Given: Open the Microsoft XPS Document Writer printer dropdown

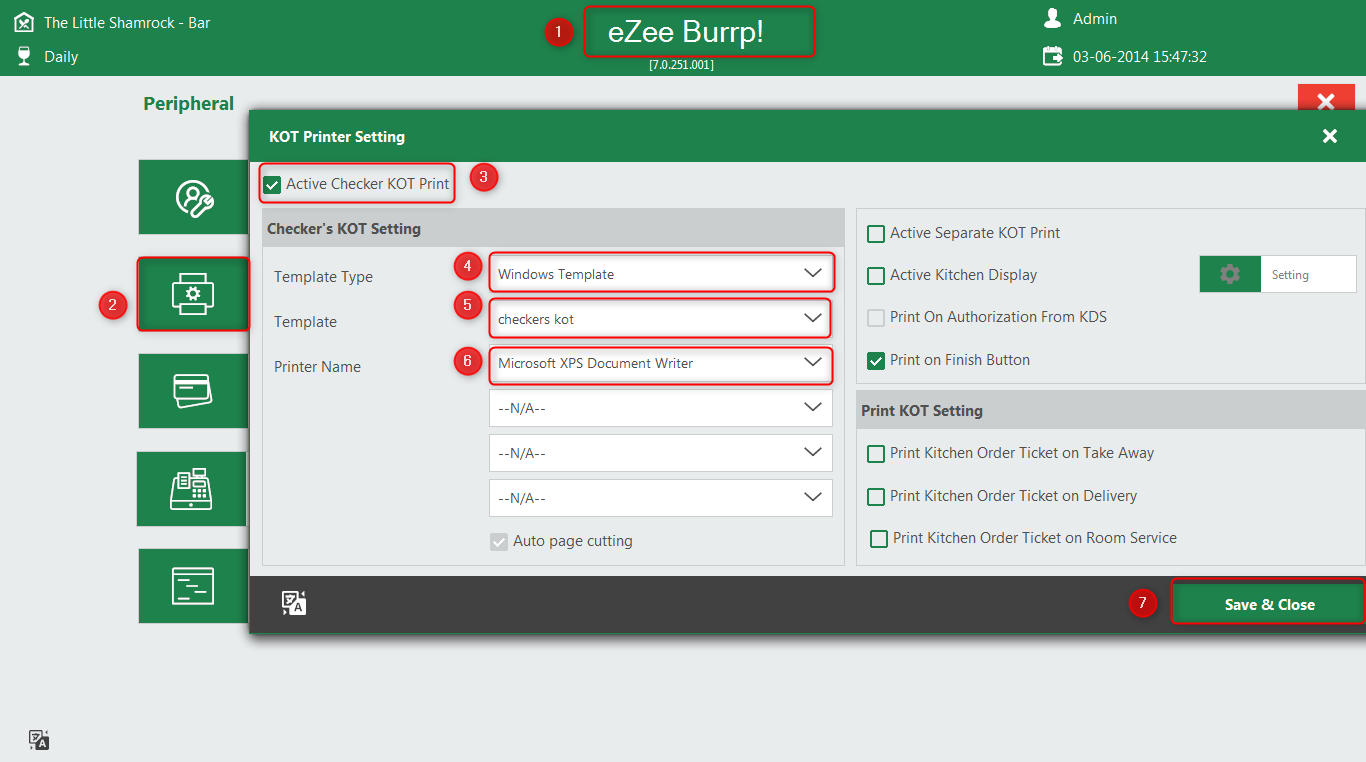Looking at the screenshot, I should 661,363.
